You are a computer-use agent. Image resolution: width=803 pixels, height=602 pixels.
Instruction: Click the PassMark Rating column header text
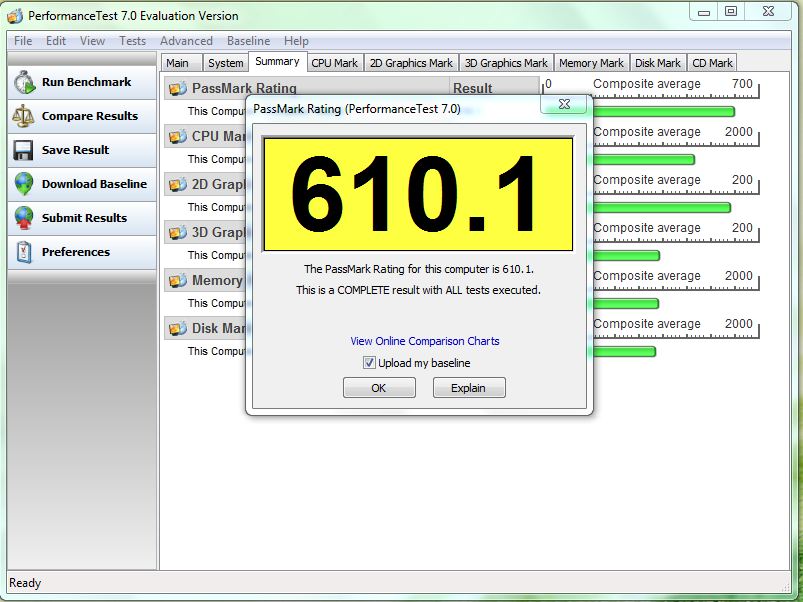click(x=244, y=88)
